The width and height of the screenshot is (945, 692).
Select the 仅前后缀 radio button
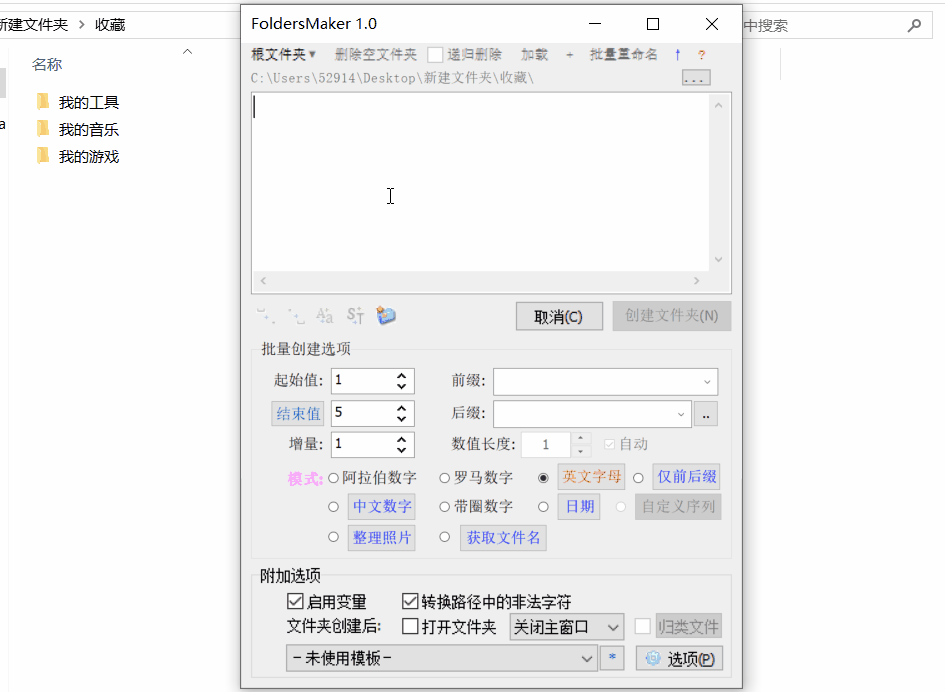click(x=638, y=478)
